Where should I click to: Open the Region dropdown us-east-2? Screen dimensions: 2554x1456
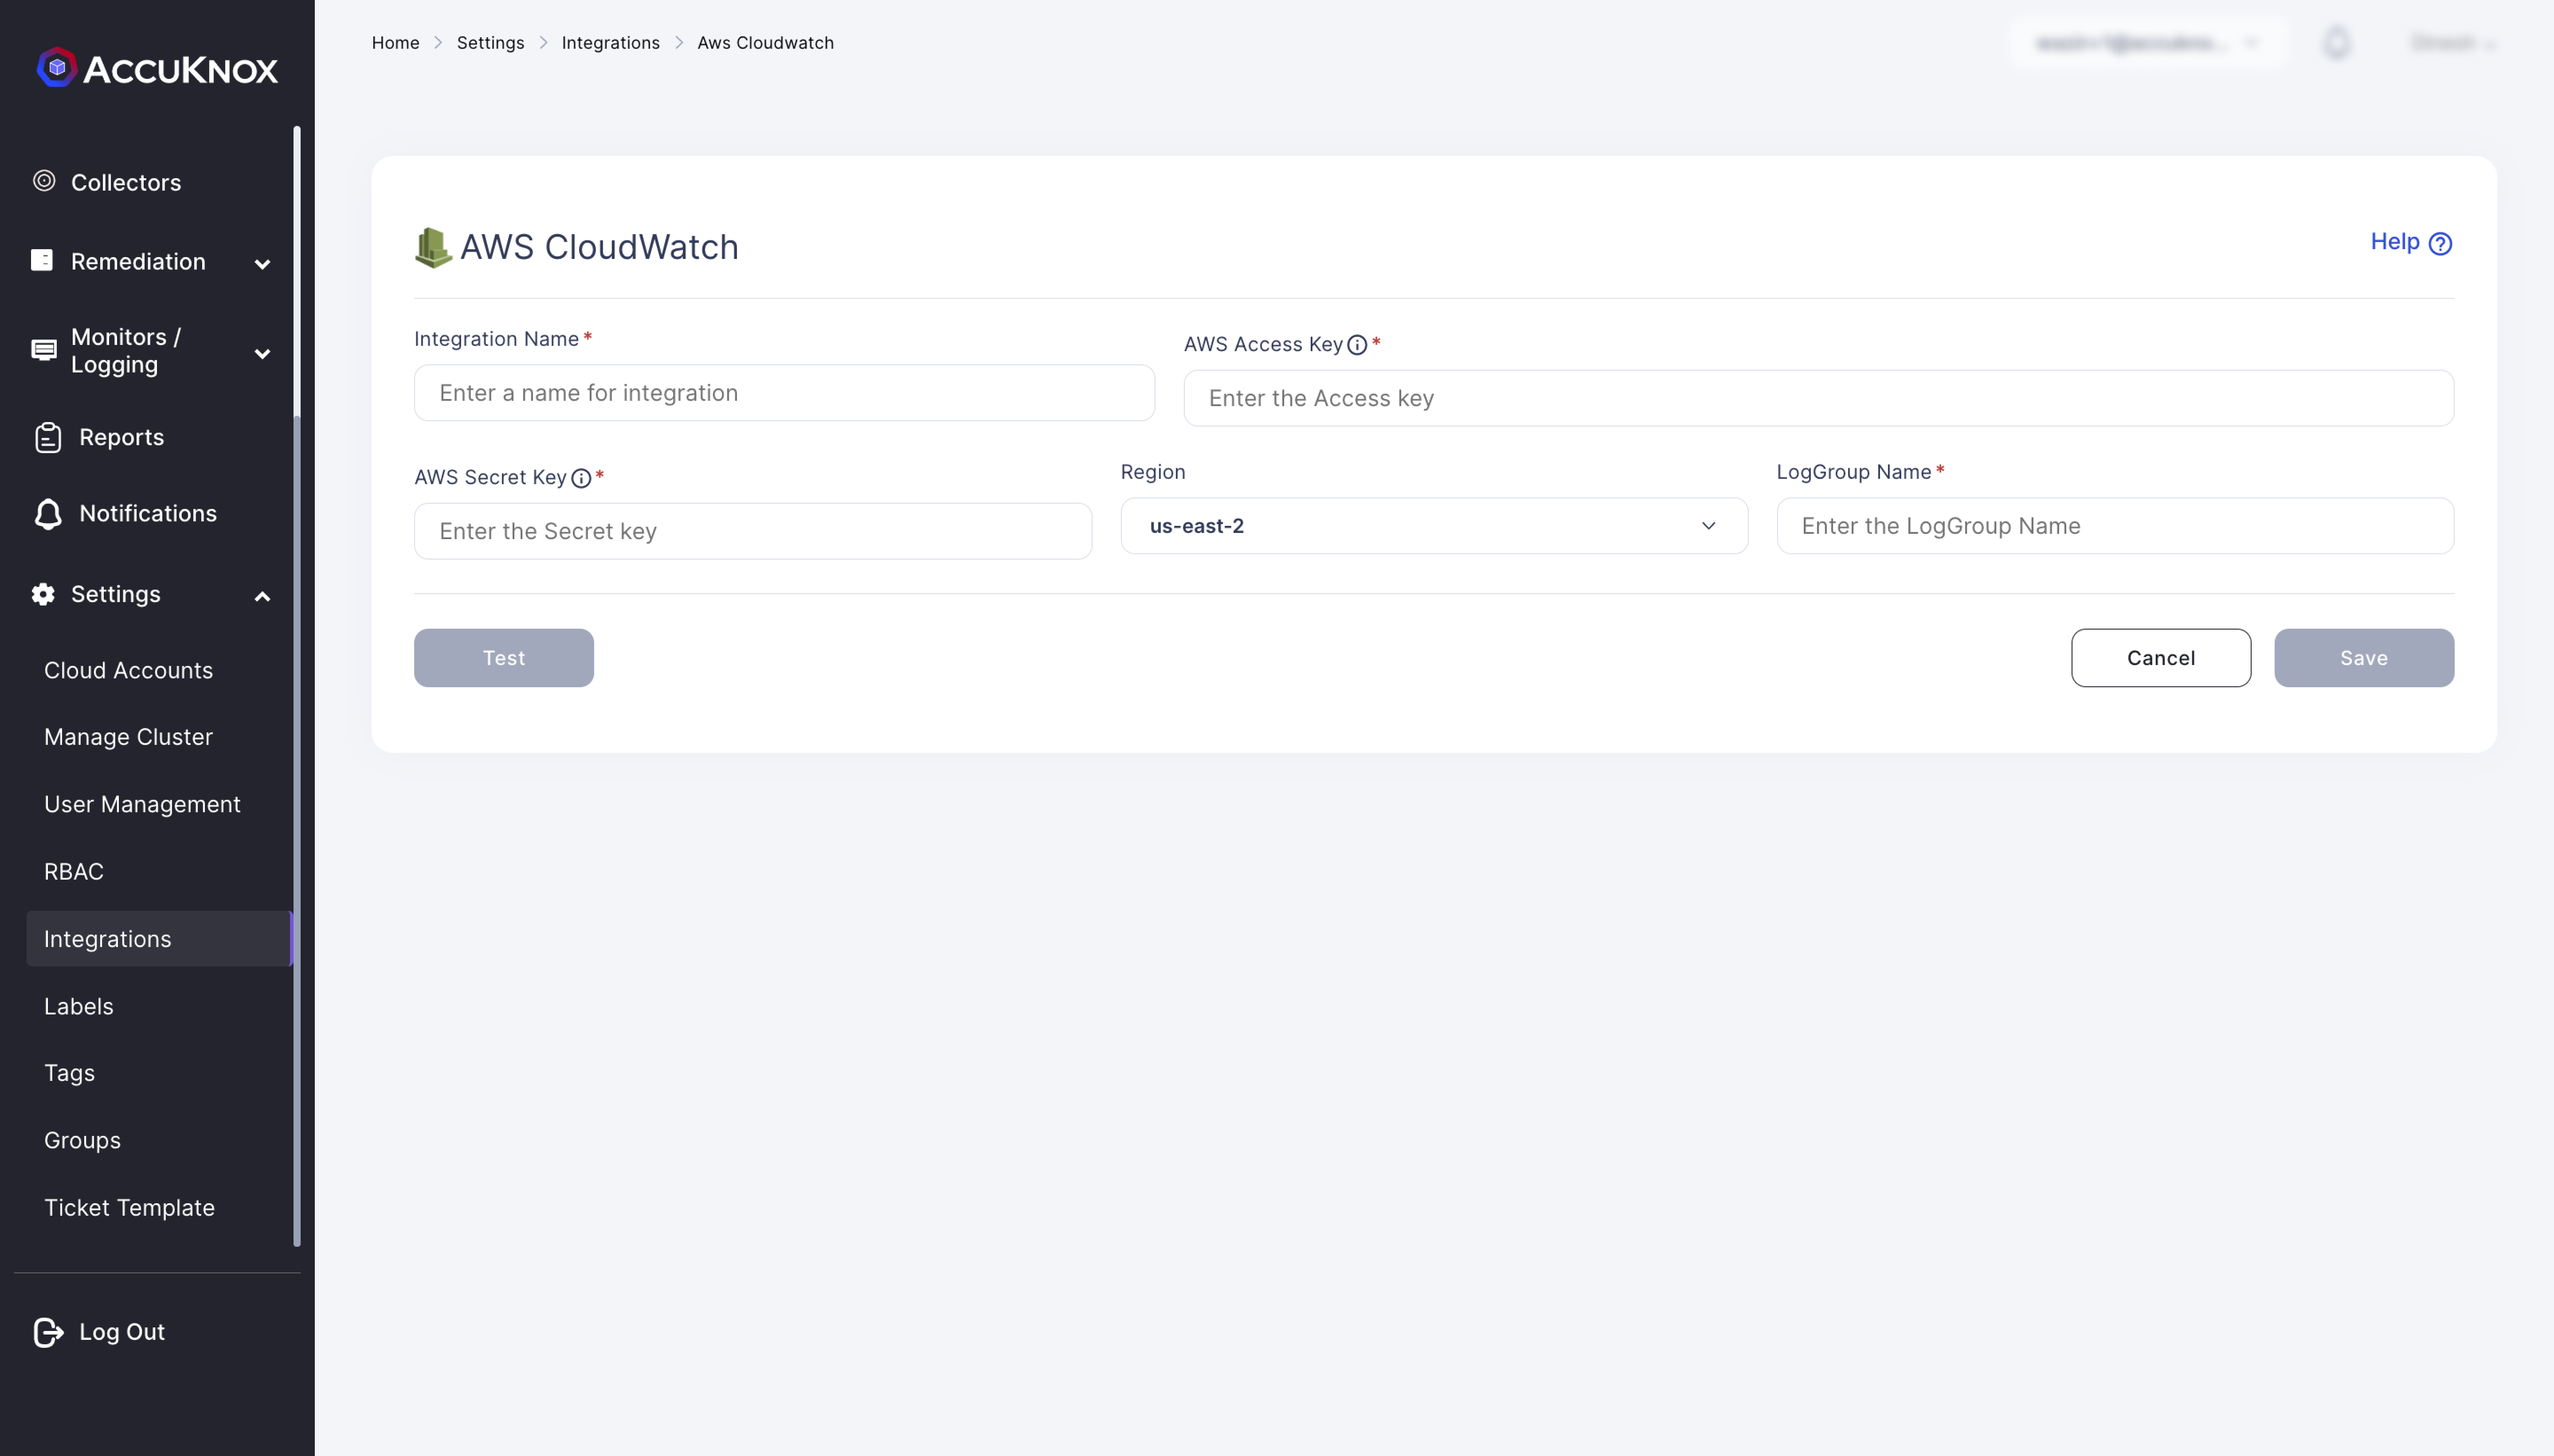point(1434,526)
